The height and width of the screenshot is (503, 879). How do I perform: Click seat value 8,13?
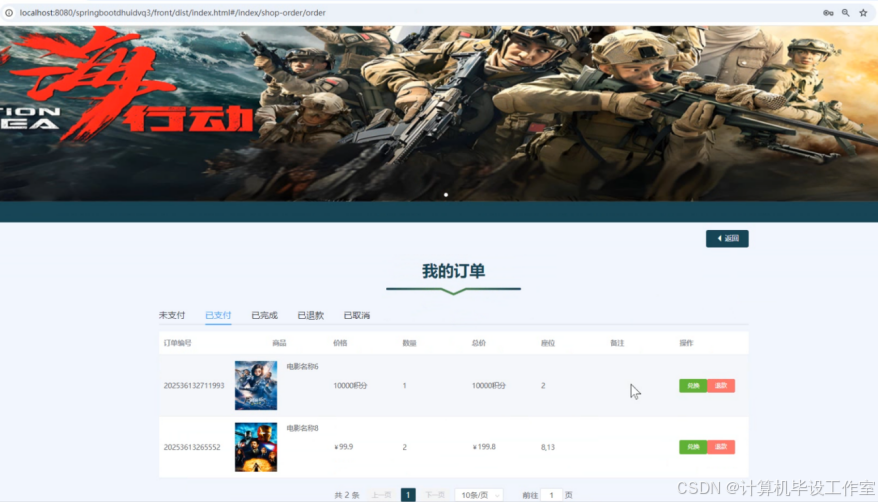click(x=548, y=447)
